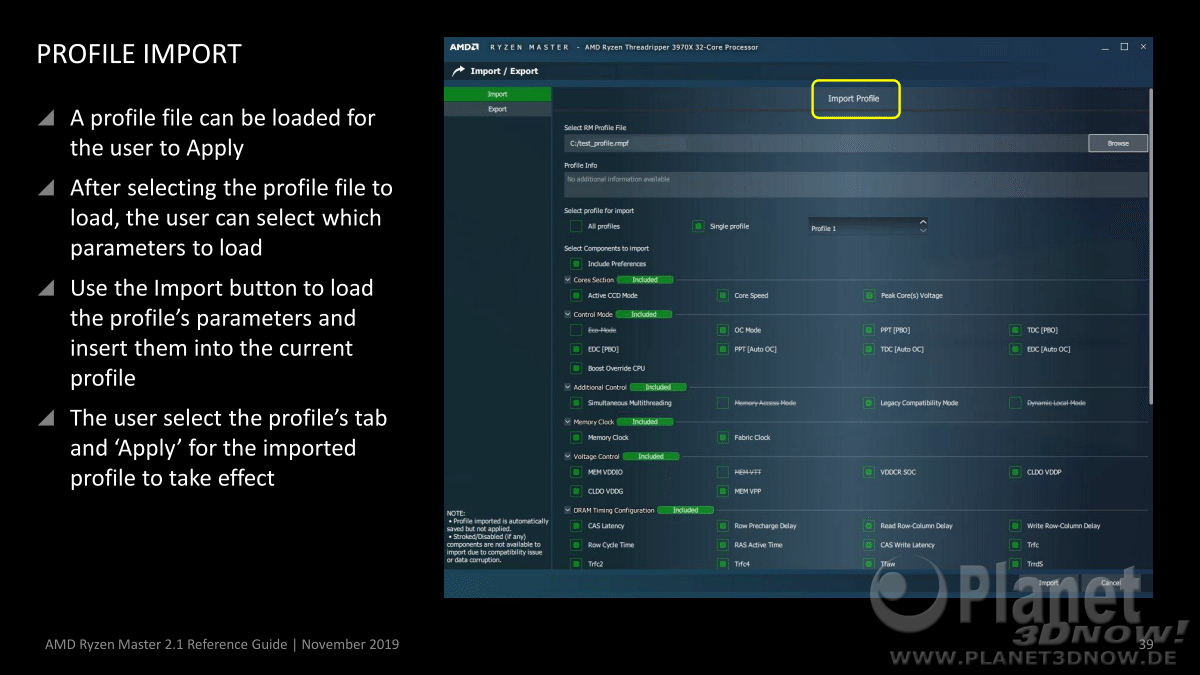Toggle the Memory Clock item checkbox
Viewport: 1200px width, 675px height.
point(576,438)
